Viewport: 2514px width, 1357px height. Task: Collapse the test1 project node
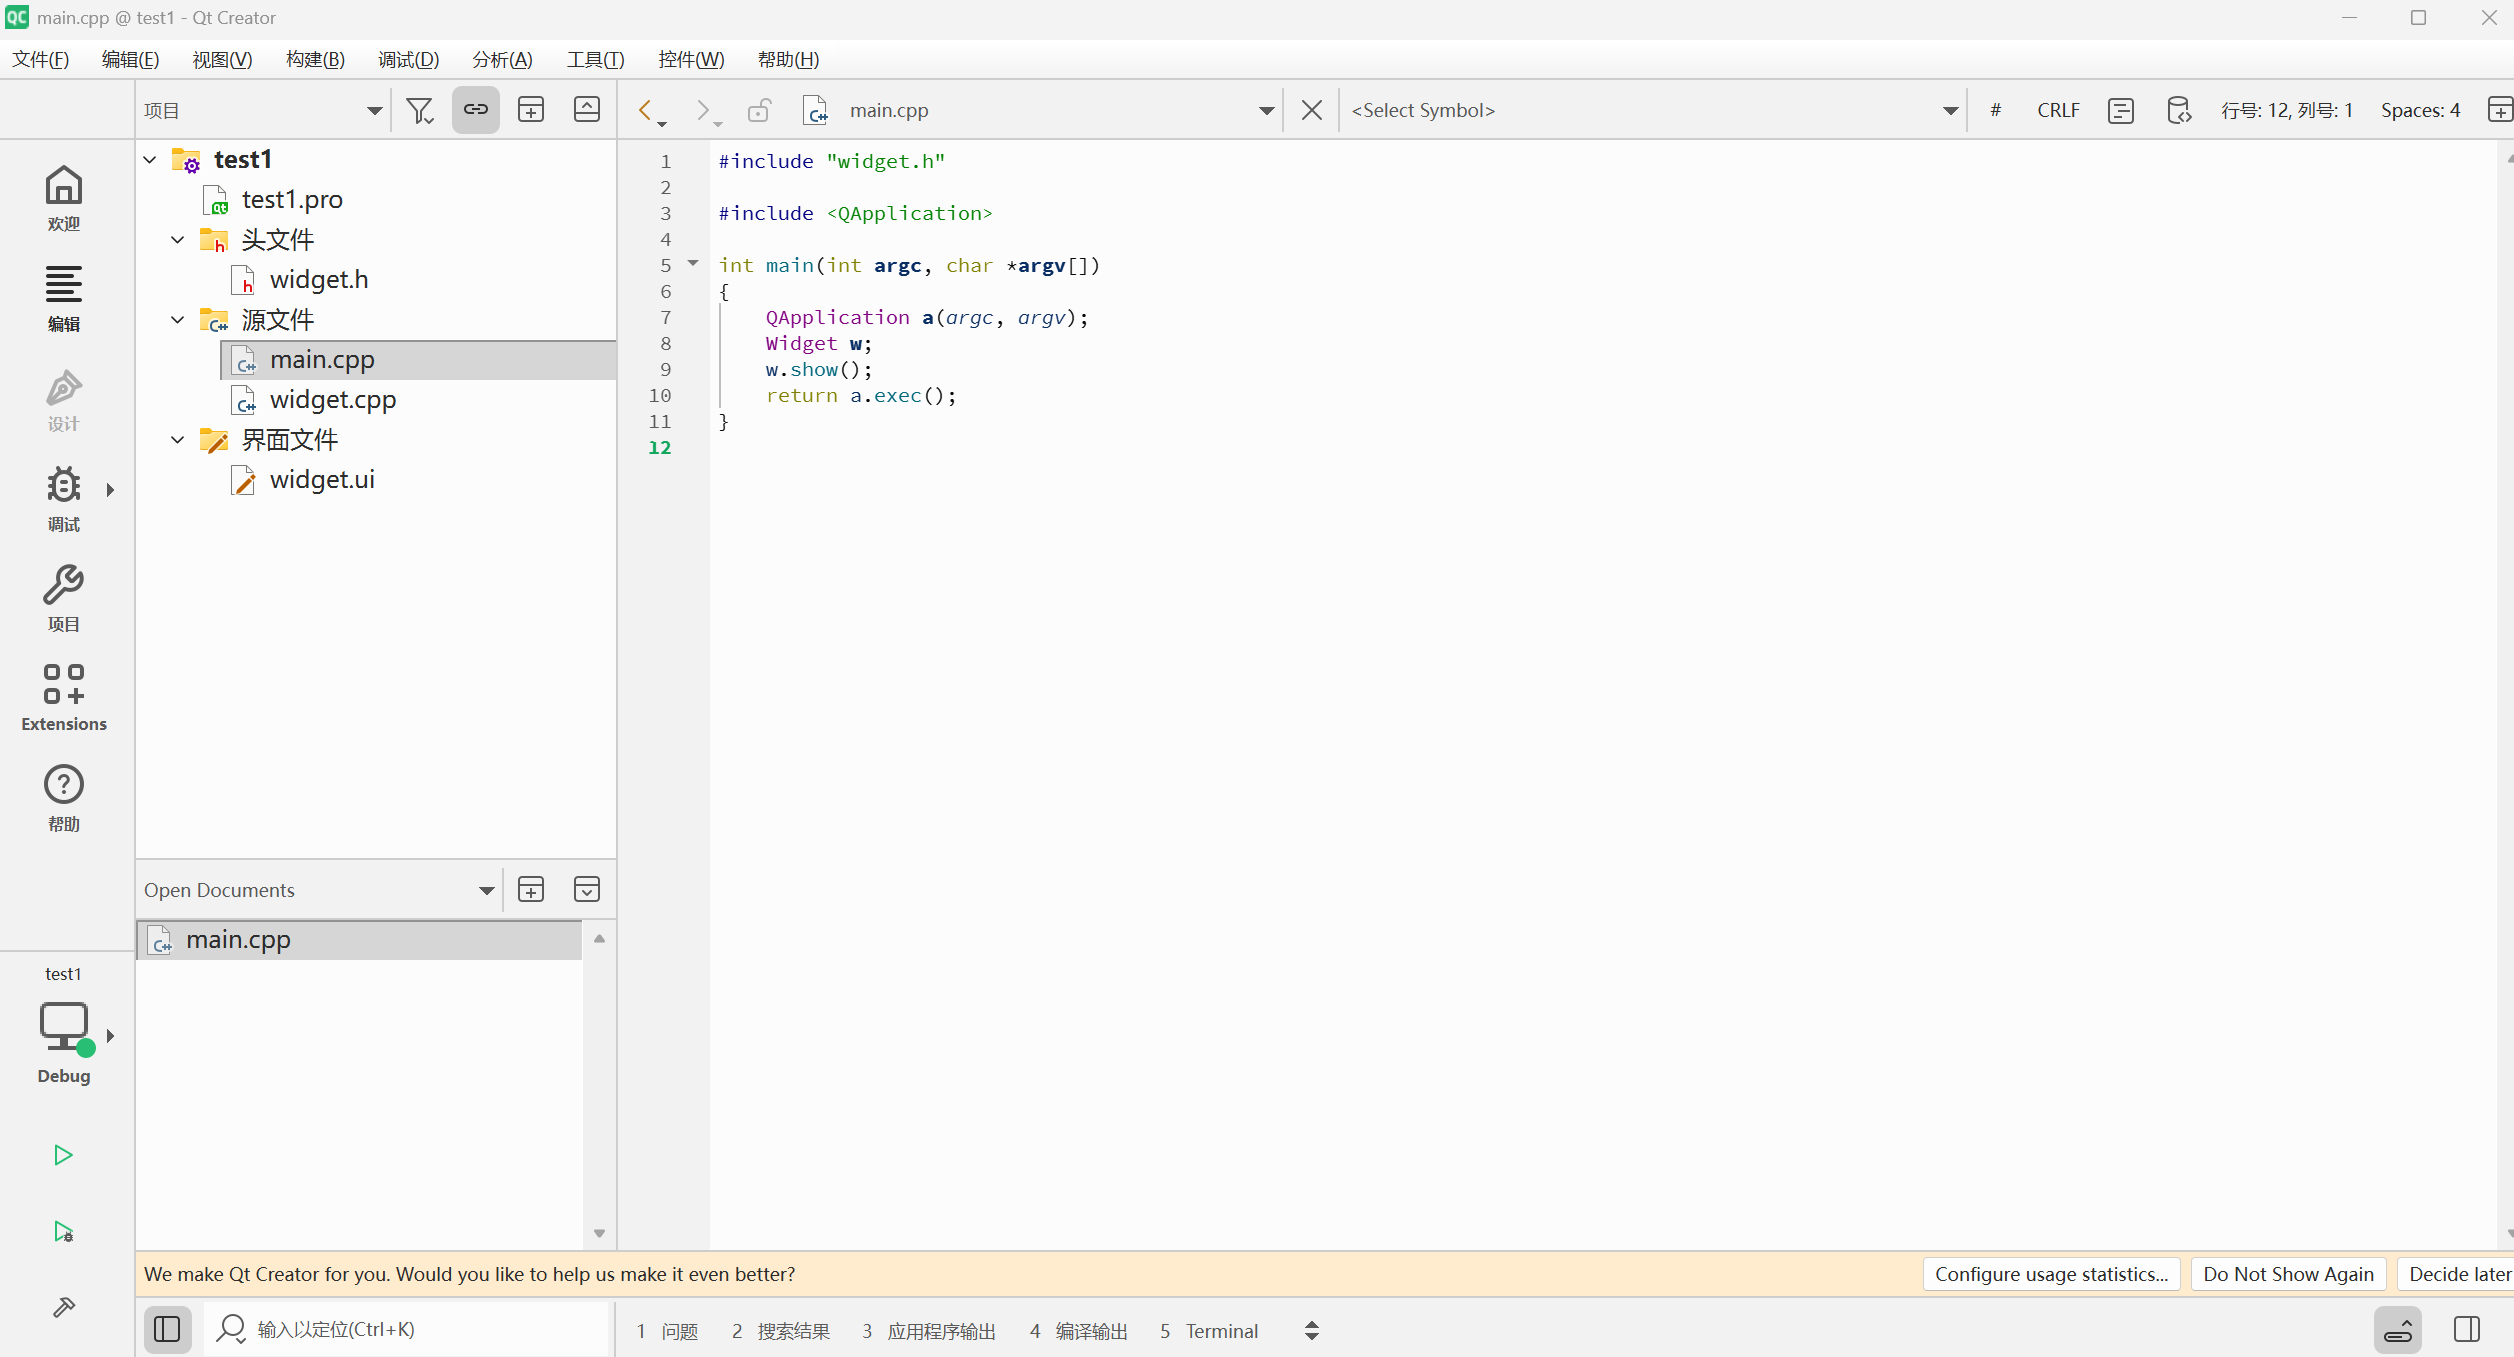tap(150, 160)
